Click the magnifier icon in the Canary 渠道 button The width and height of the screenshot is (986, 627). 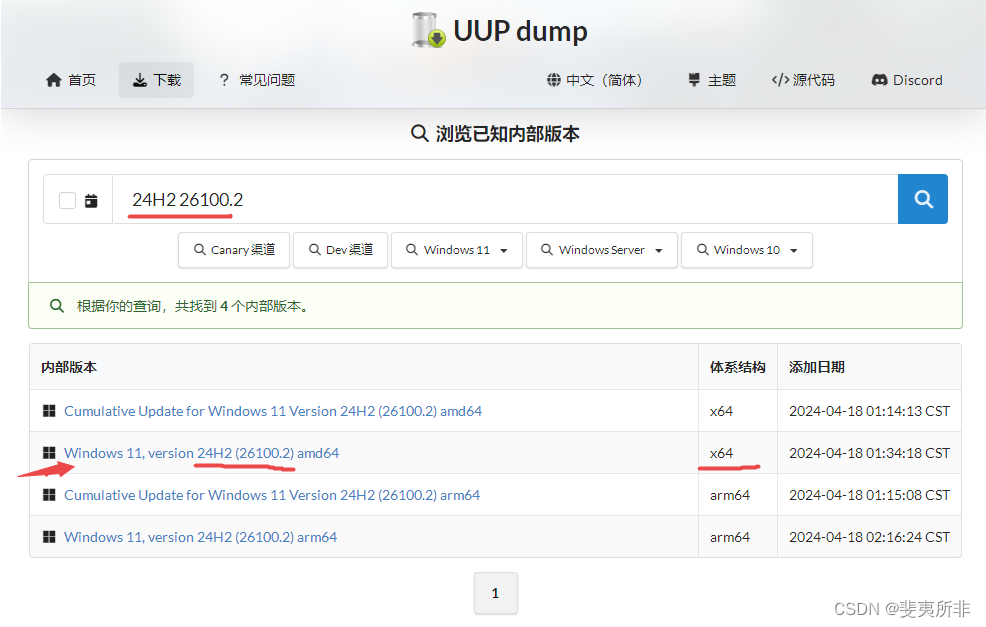coord(200,250)
